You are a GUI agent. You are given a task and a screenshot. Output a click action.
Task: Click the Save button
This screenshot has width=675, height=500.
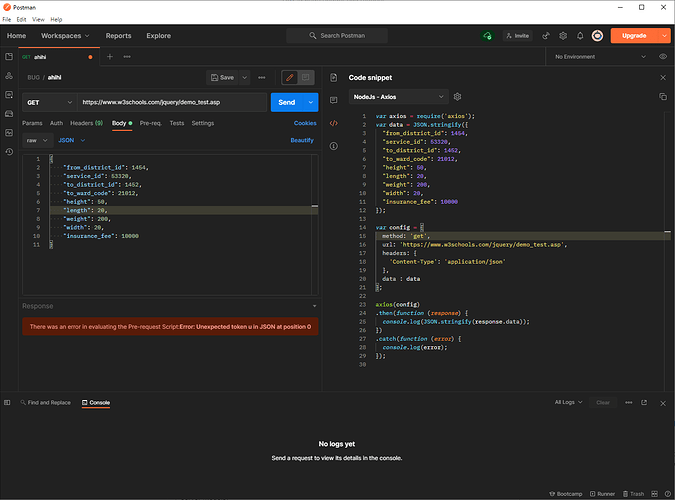223,78
